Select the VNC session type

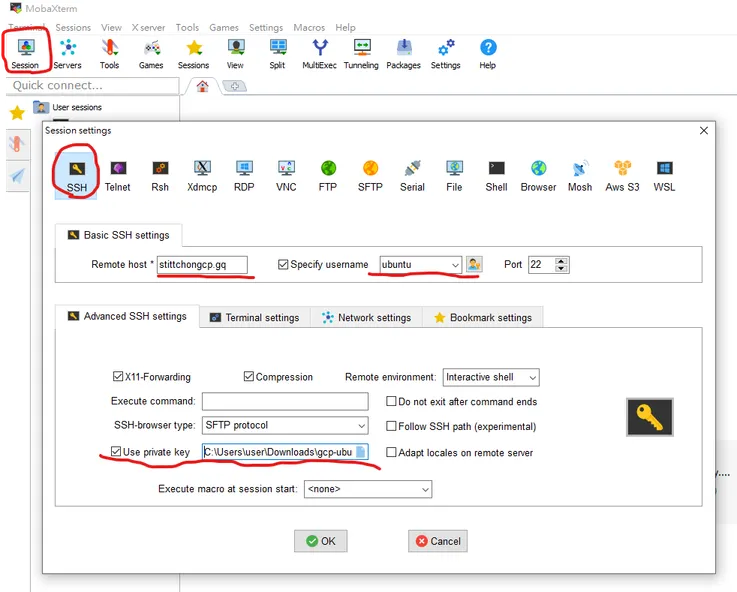286,176
